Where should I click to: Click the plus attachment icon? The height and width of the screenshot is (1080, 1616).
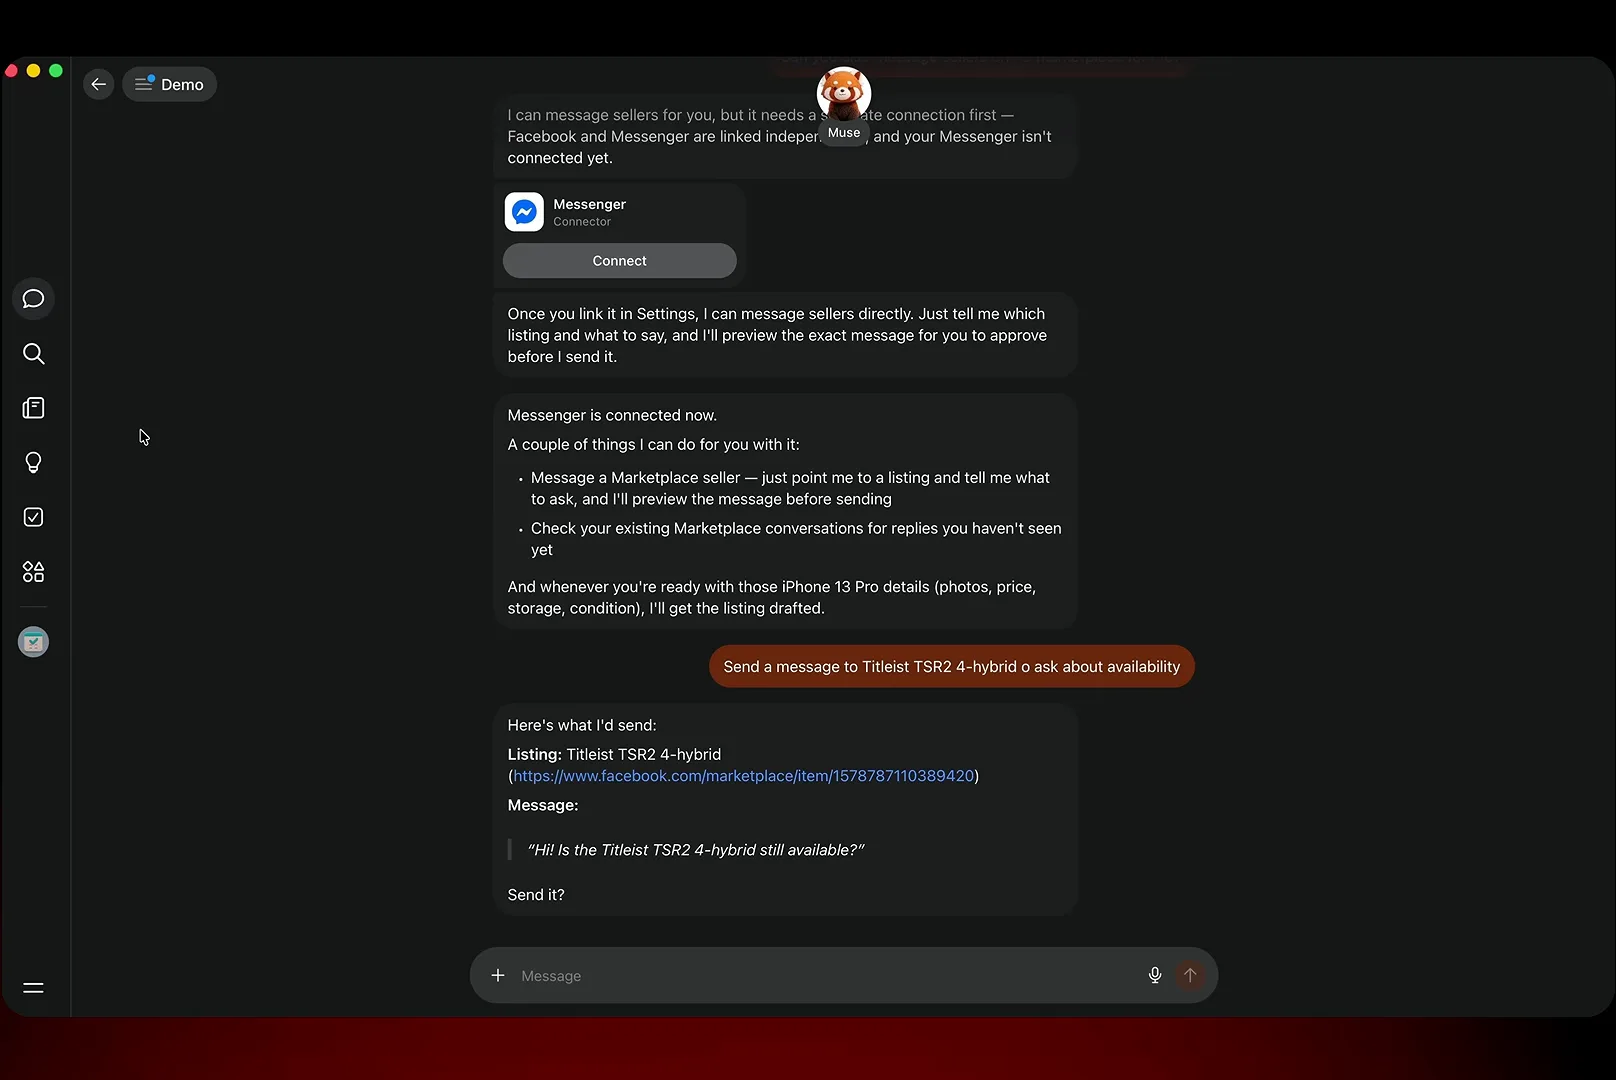(498, 976)
